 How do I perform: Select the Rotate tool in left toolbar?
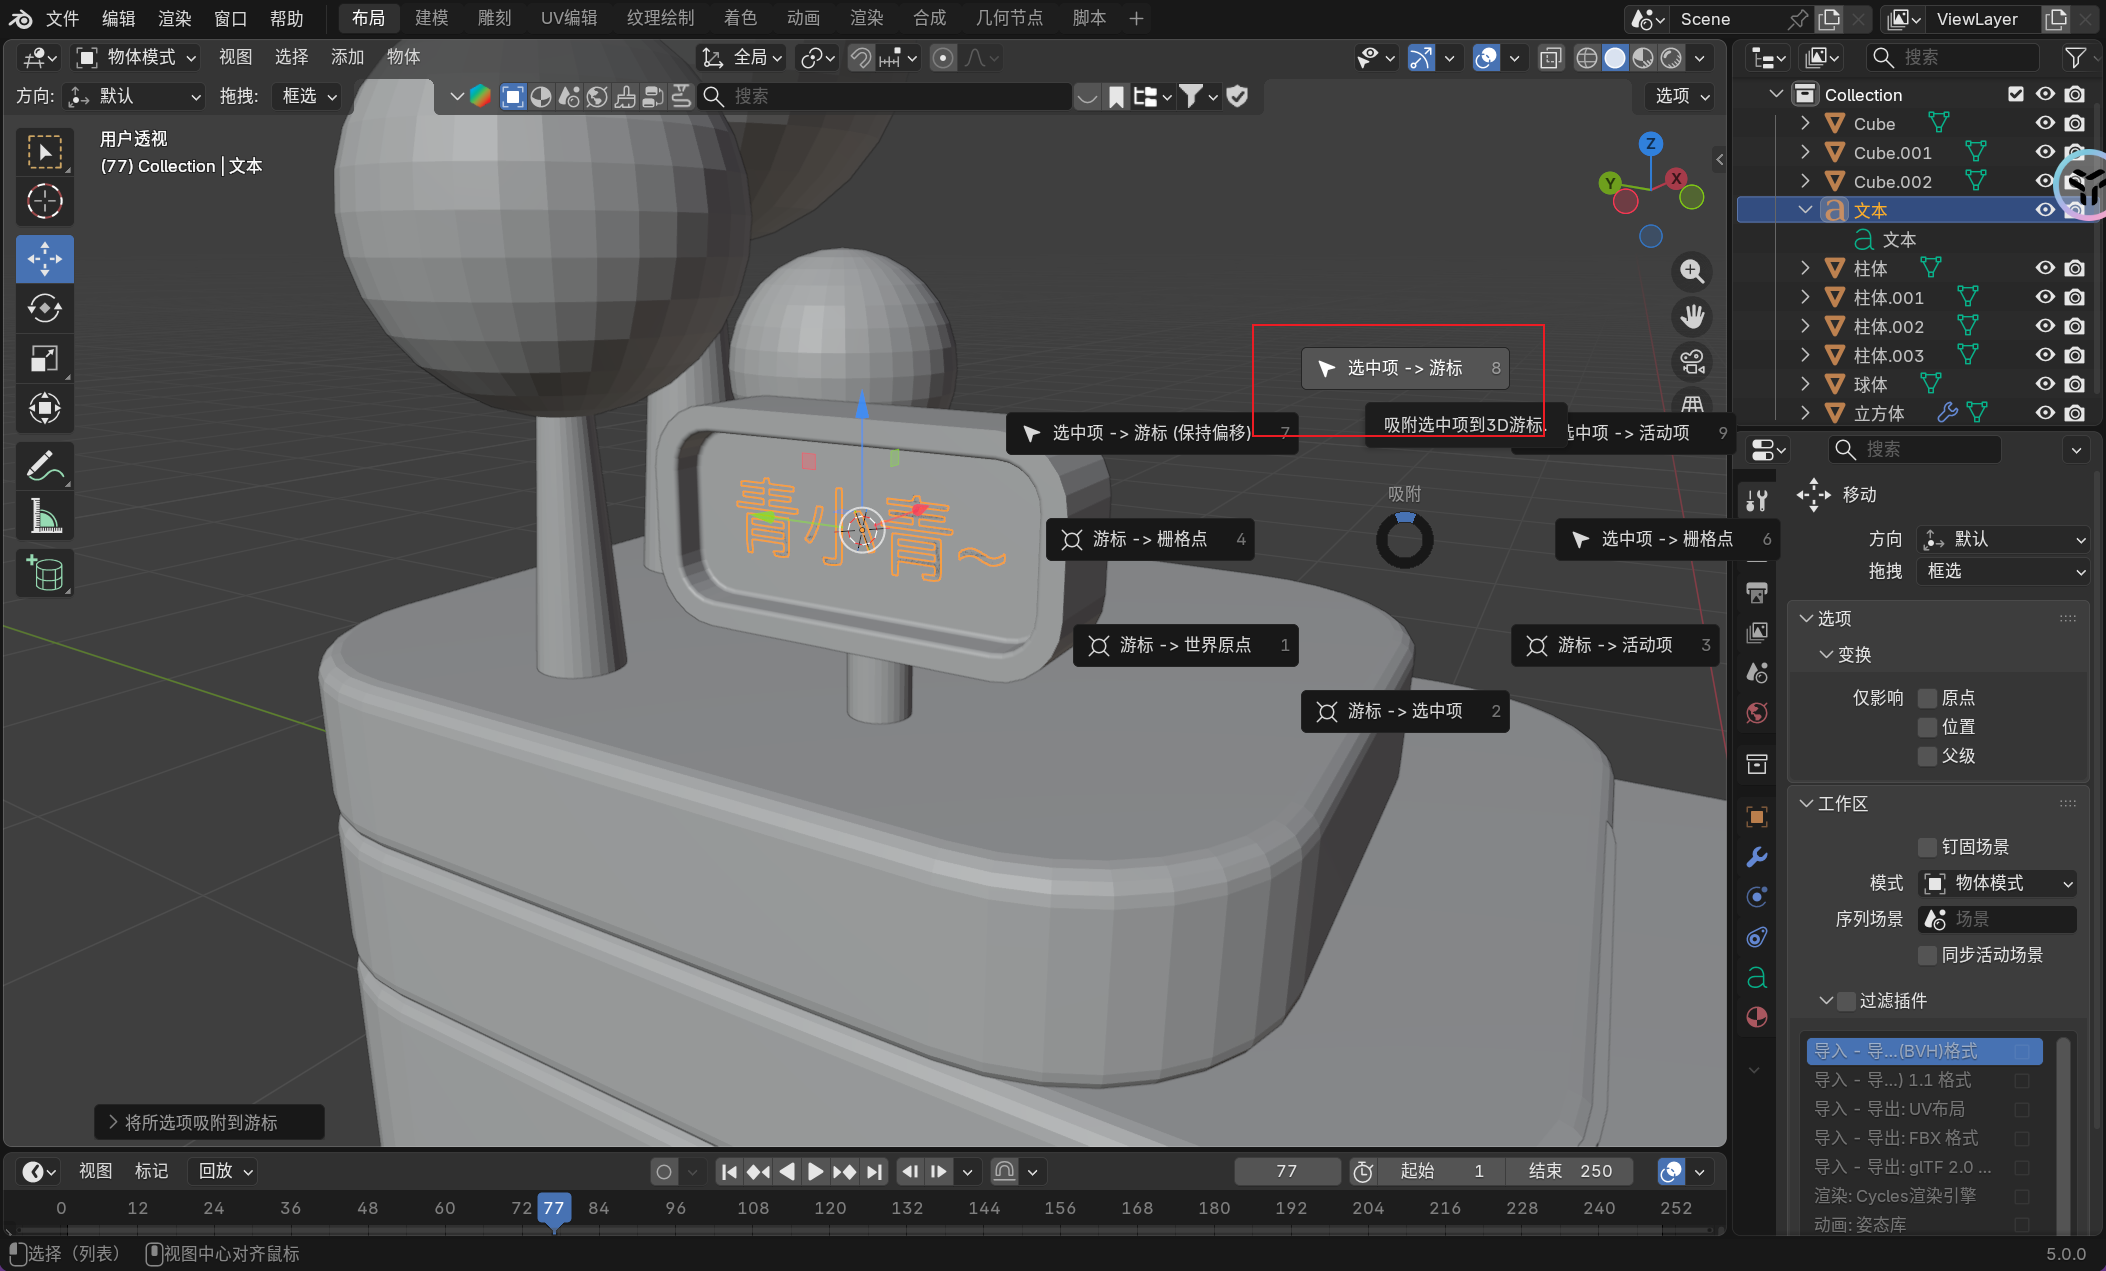click(44, 308)
